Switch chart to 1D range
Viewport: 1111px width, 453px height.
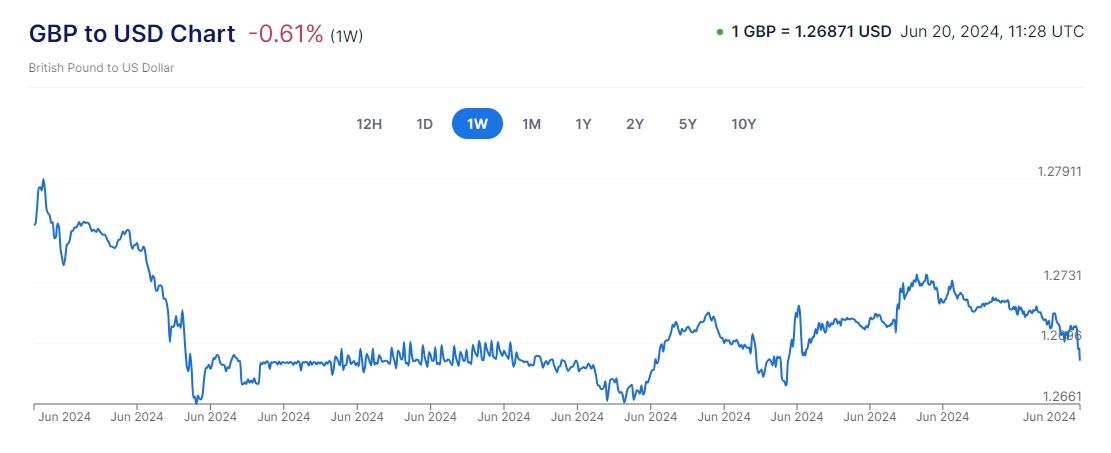click(424, 124)
